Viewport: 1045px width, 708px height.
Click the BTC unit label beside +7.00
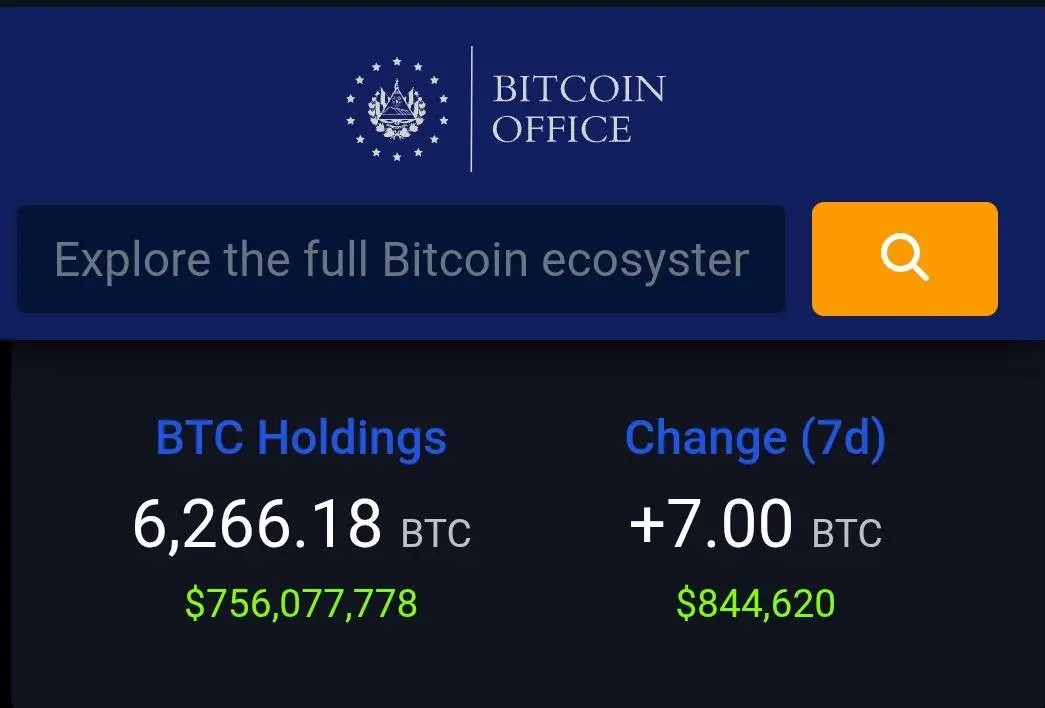point(847,533)
